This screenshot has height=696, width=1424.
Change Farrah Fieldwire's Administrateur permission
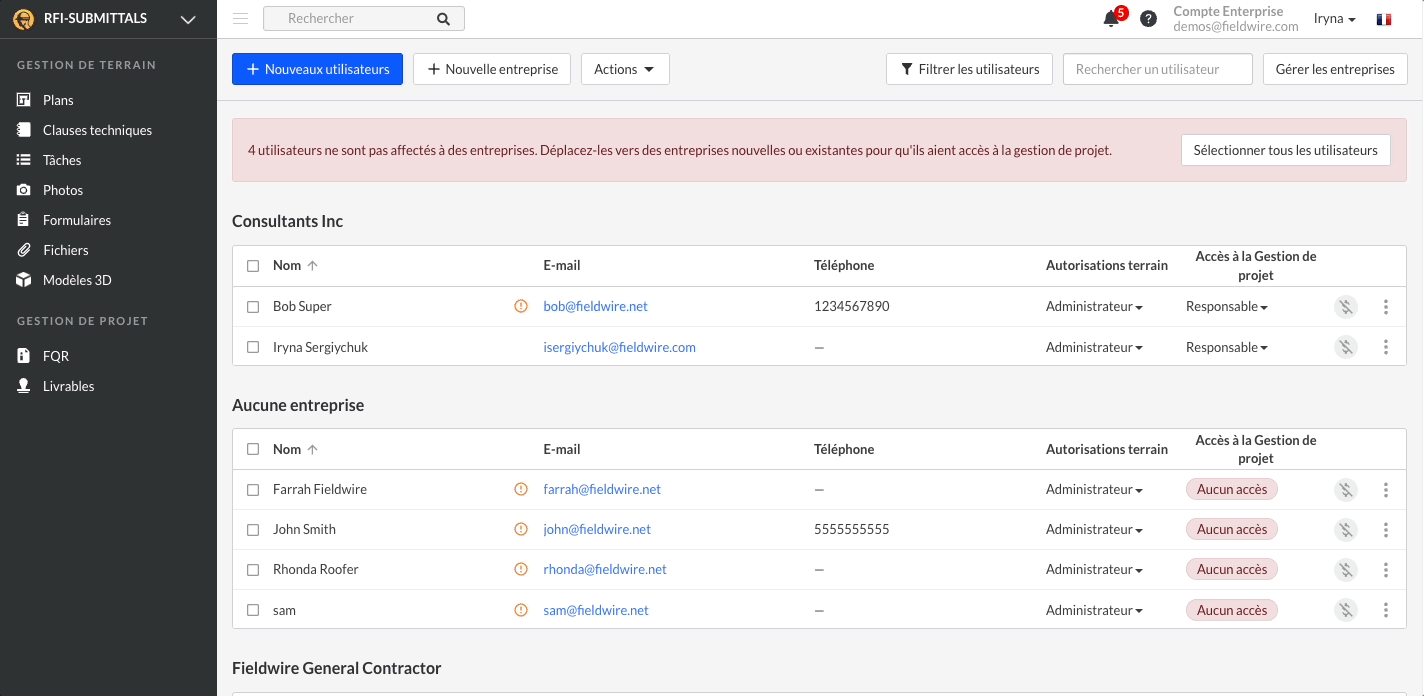(1094, 490)
